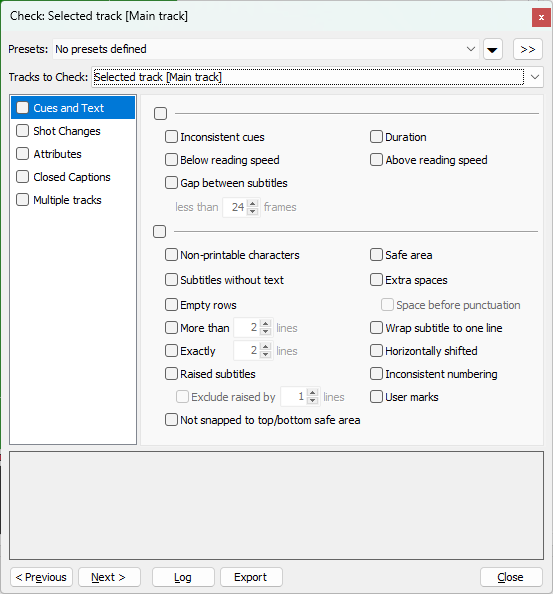The width and height of the screenshot is (553, 594).
Task: Enable Above reading speed check
Action: (x=429, y=160)
